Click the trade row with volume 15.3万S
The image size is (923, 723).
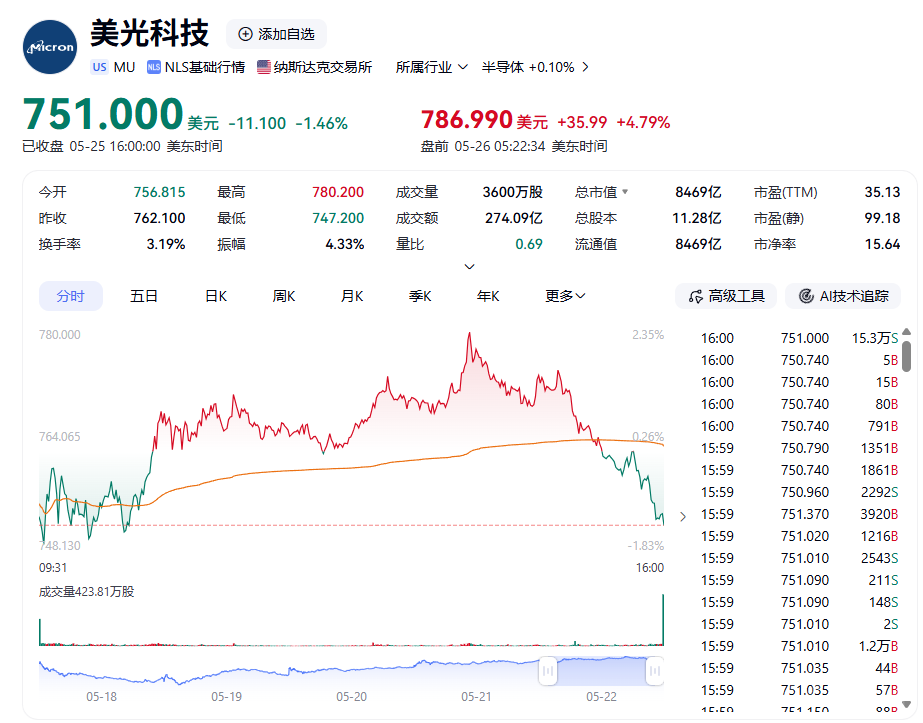(x=799, y=338)
